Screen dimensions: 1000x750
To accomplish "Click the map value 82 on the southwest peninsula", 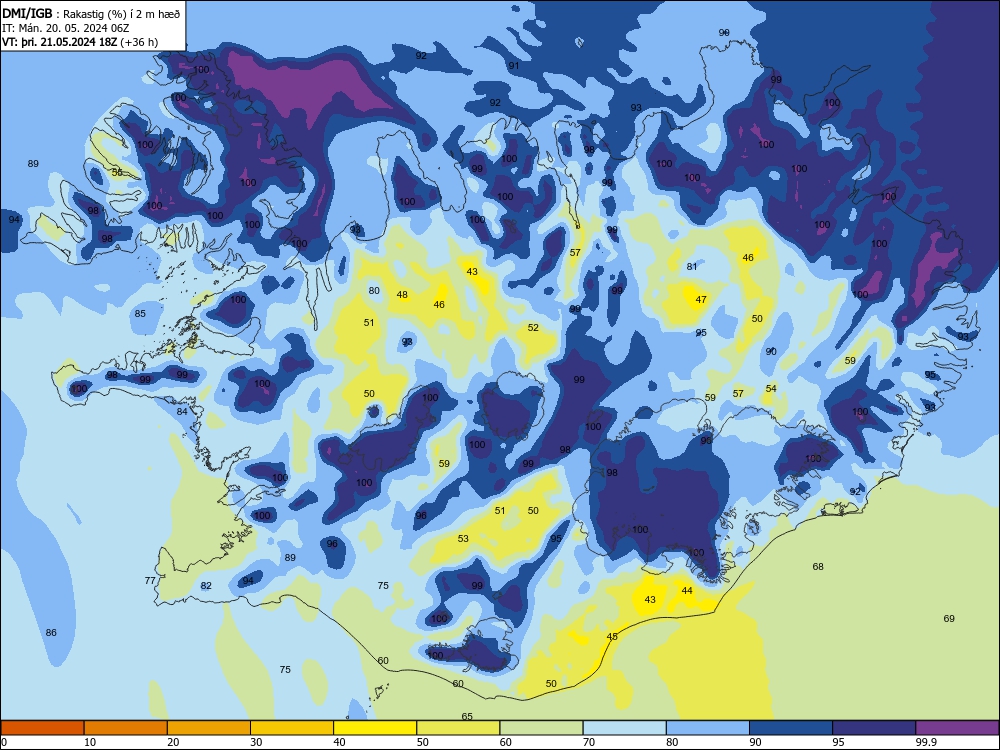I will point(206,585).
